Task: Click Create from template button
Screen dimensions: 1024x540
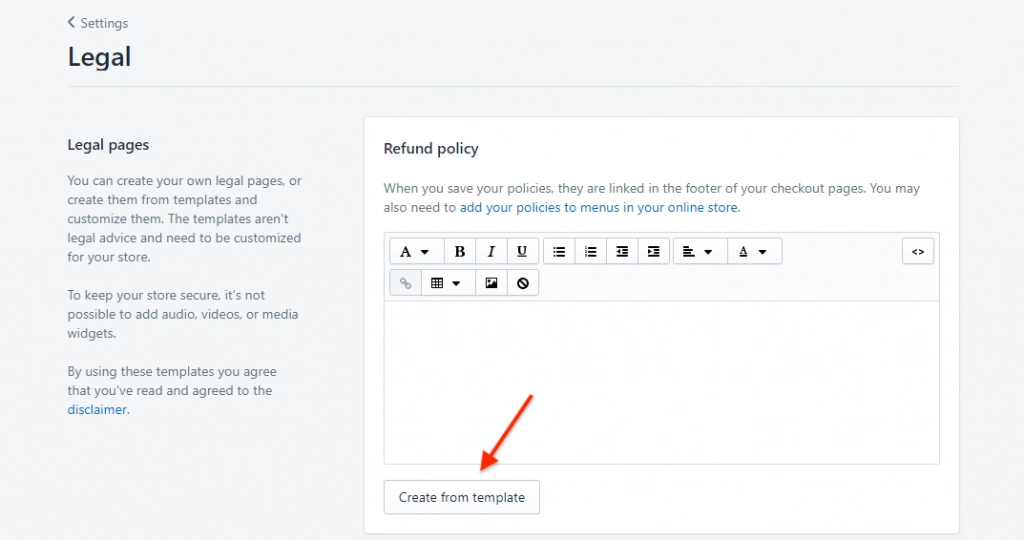Action: pos(462,498)
